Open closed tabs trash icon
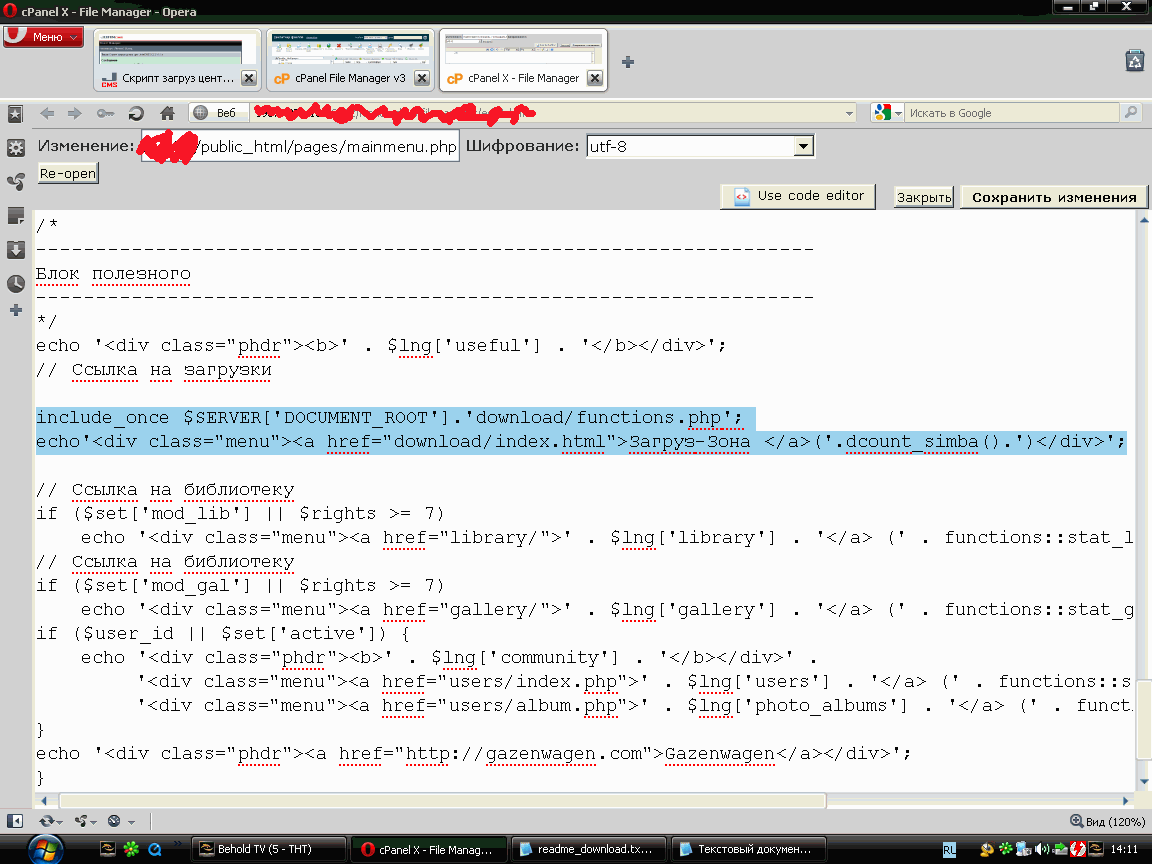 click(1134, 60)
